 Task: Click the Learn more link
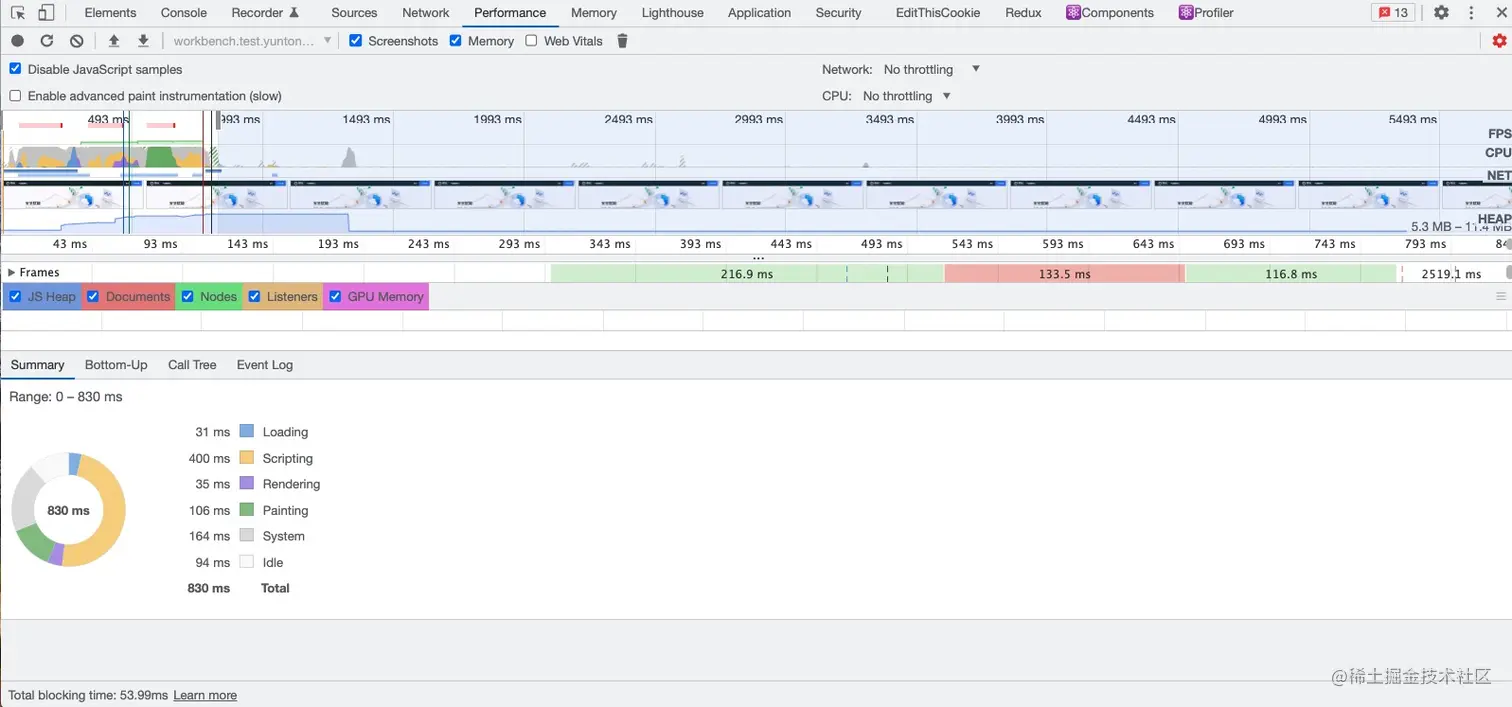pyautogui.click(x=205, y=695)
